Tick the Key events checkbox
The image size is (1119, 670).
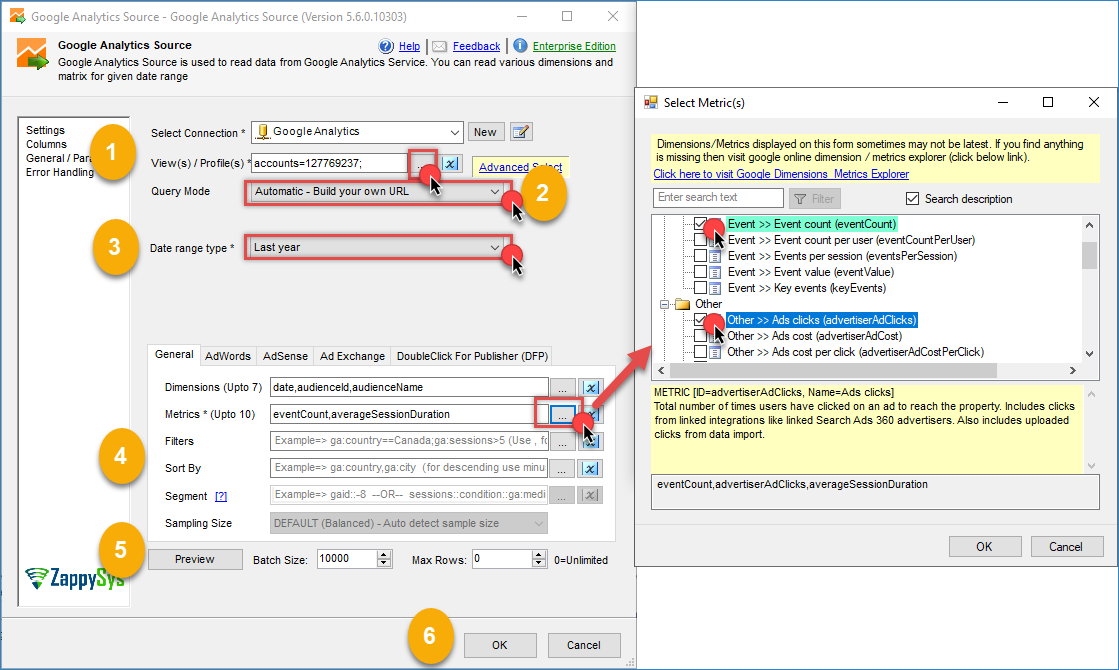701,288
